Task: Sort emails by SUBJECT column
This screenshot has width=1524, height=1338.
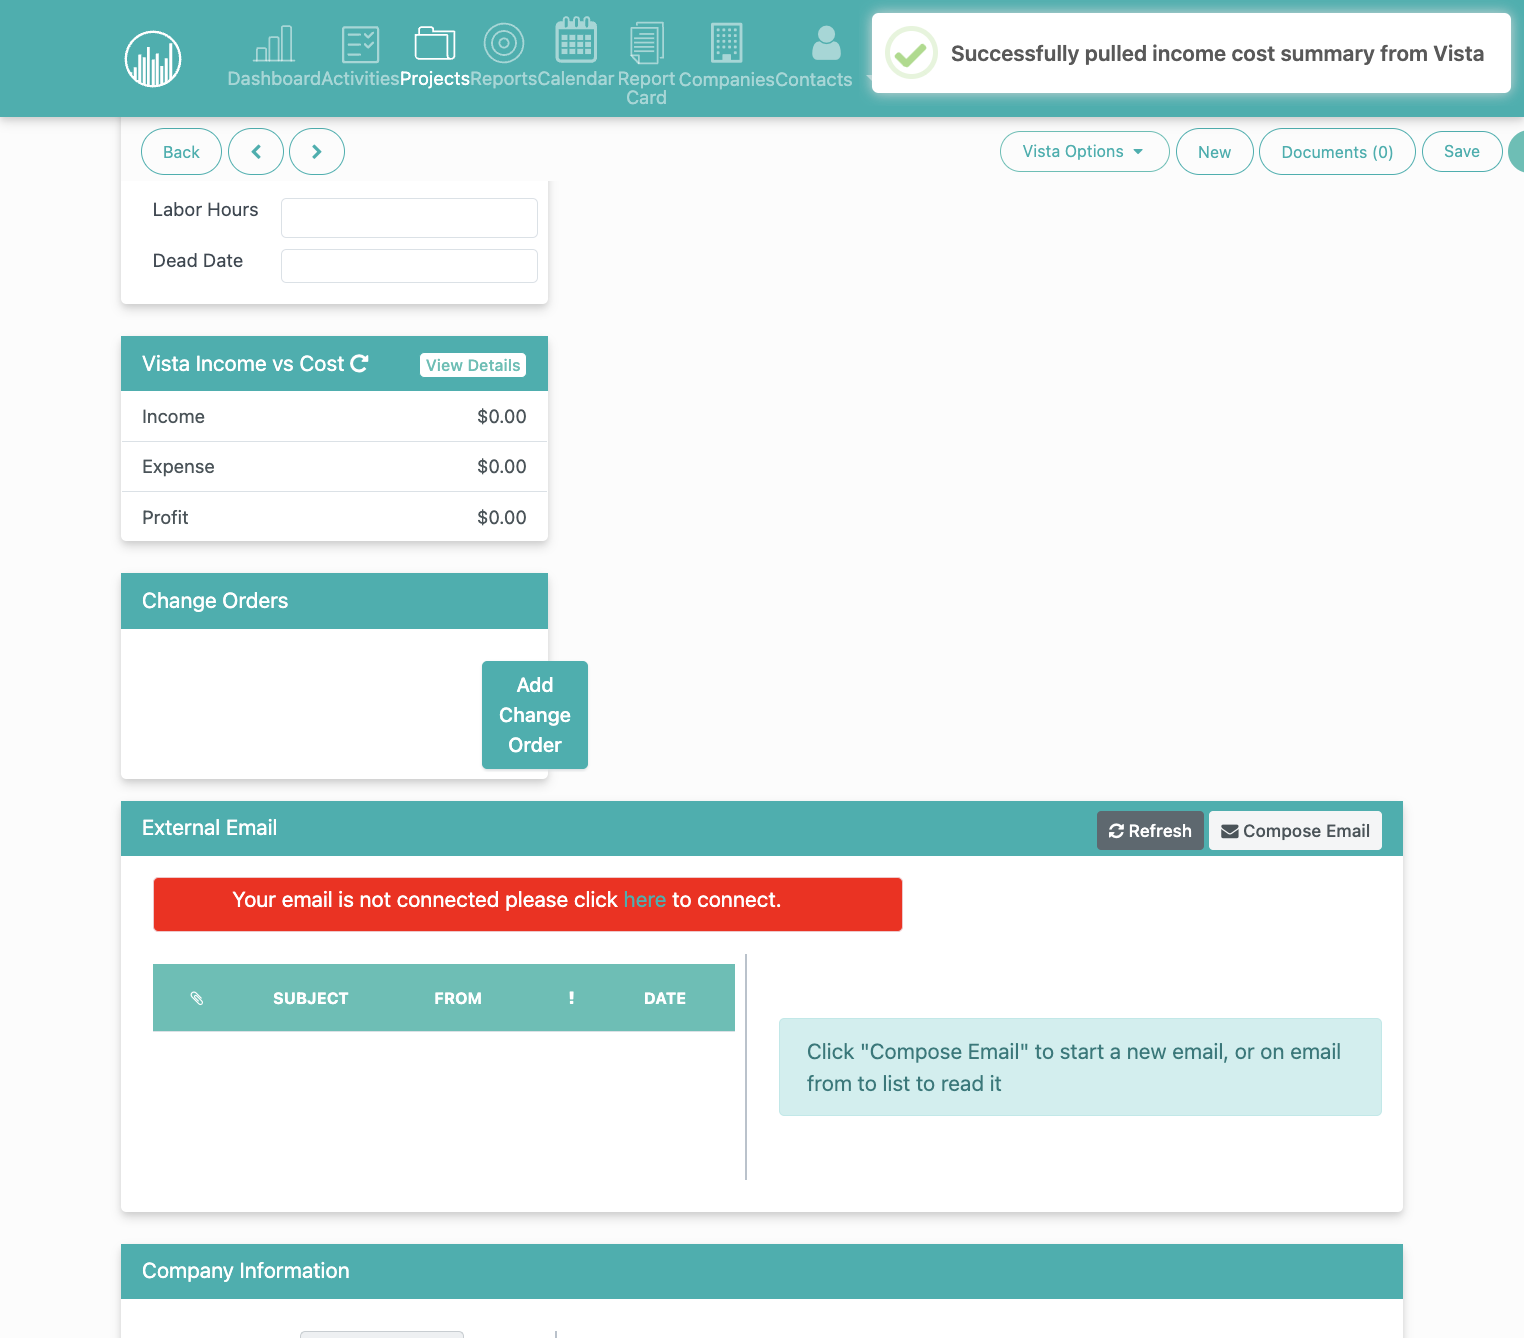Action: (311, 998)
